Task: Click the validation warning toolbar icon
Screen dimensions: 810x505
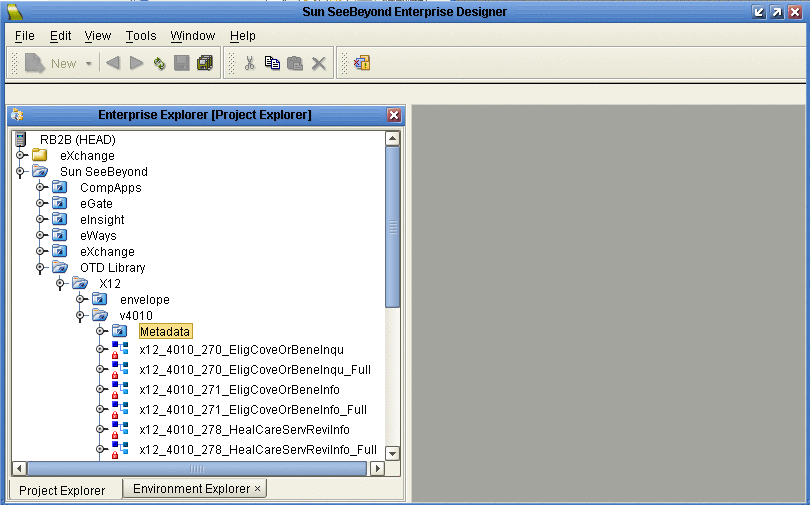Action: (x=362, y=63)
